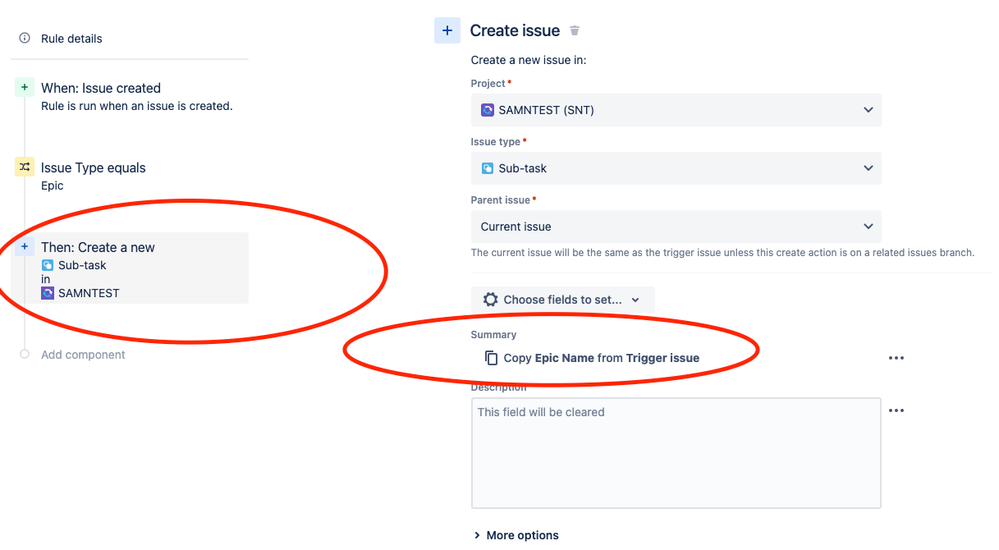Click the Rule details info icon
Screen dimensions: 999x550
(24, 38)
